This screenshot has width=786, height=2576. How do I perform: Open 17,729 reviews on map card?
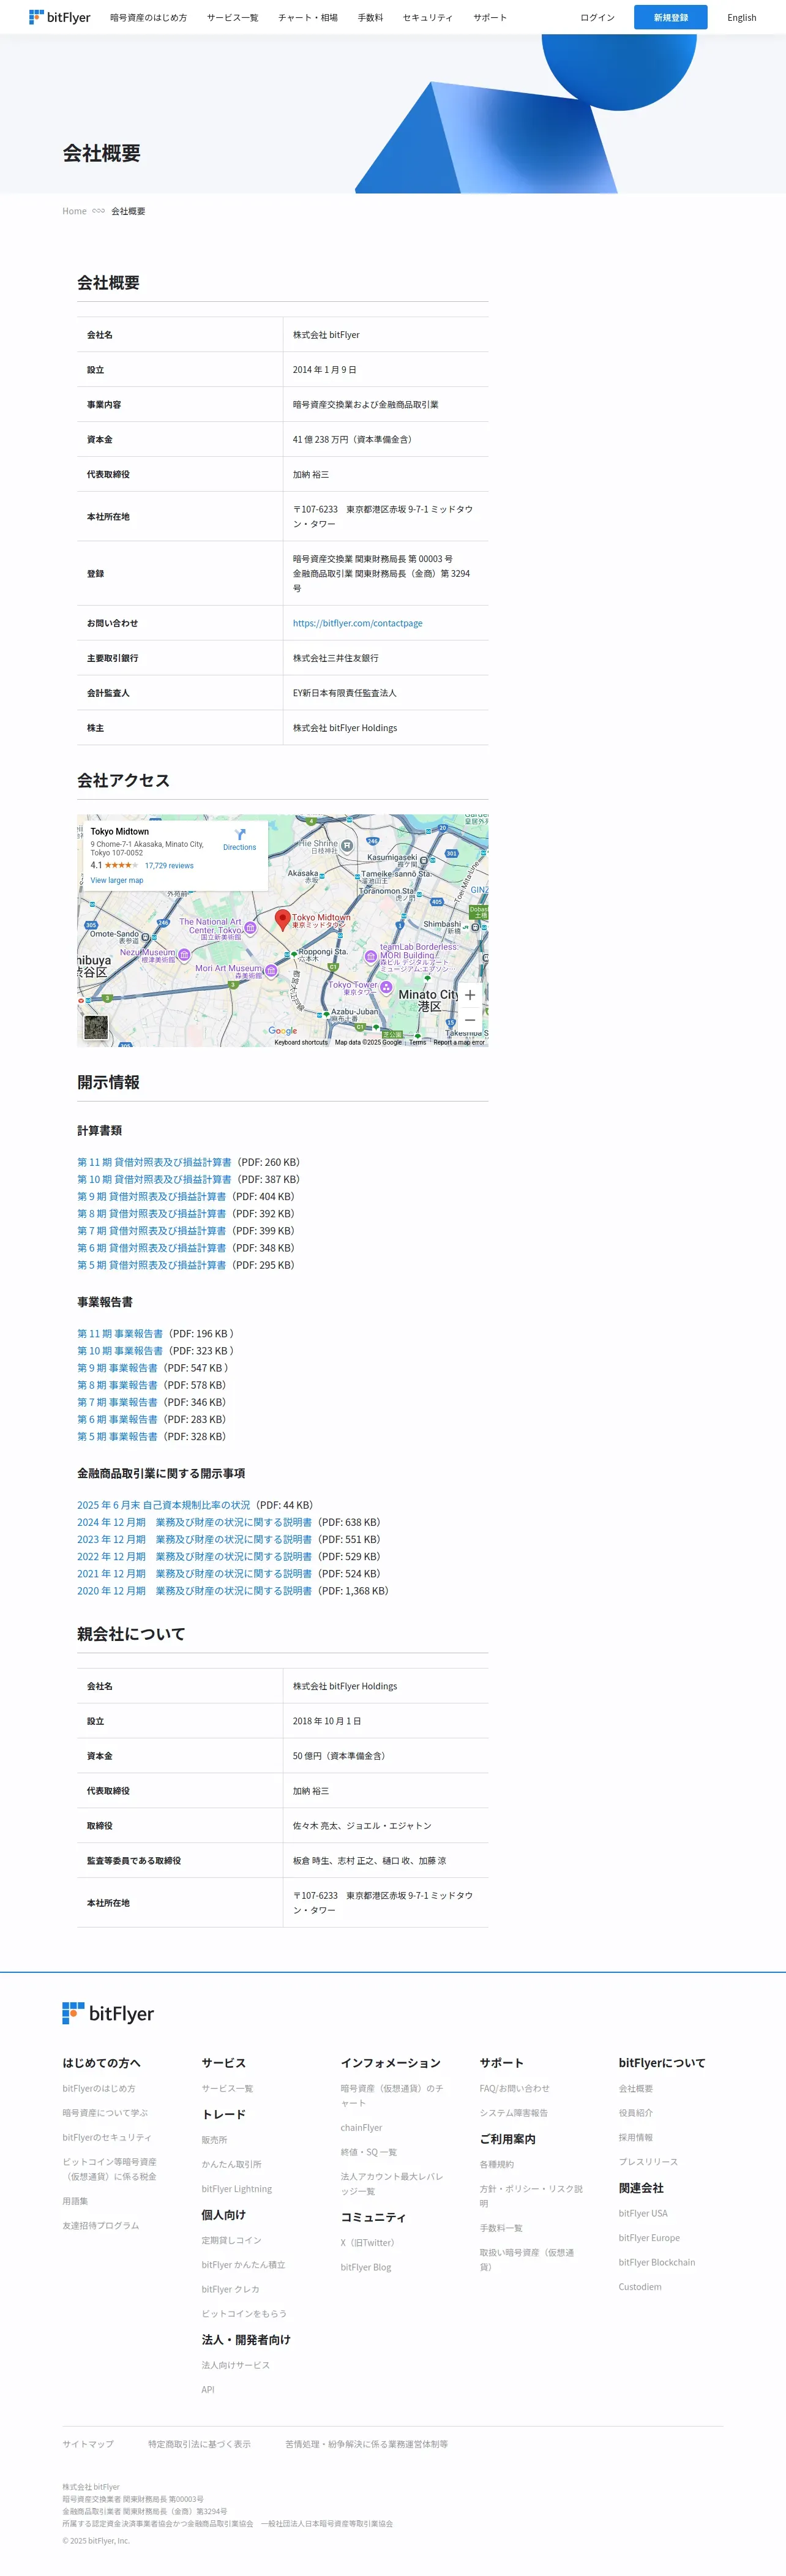169,866
